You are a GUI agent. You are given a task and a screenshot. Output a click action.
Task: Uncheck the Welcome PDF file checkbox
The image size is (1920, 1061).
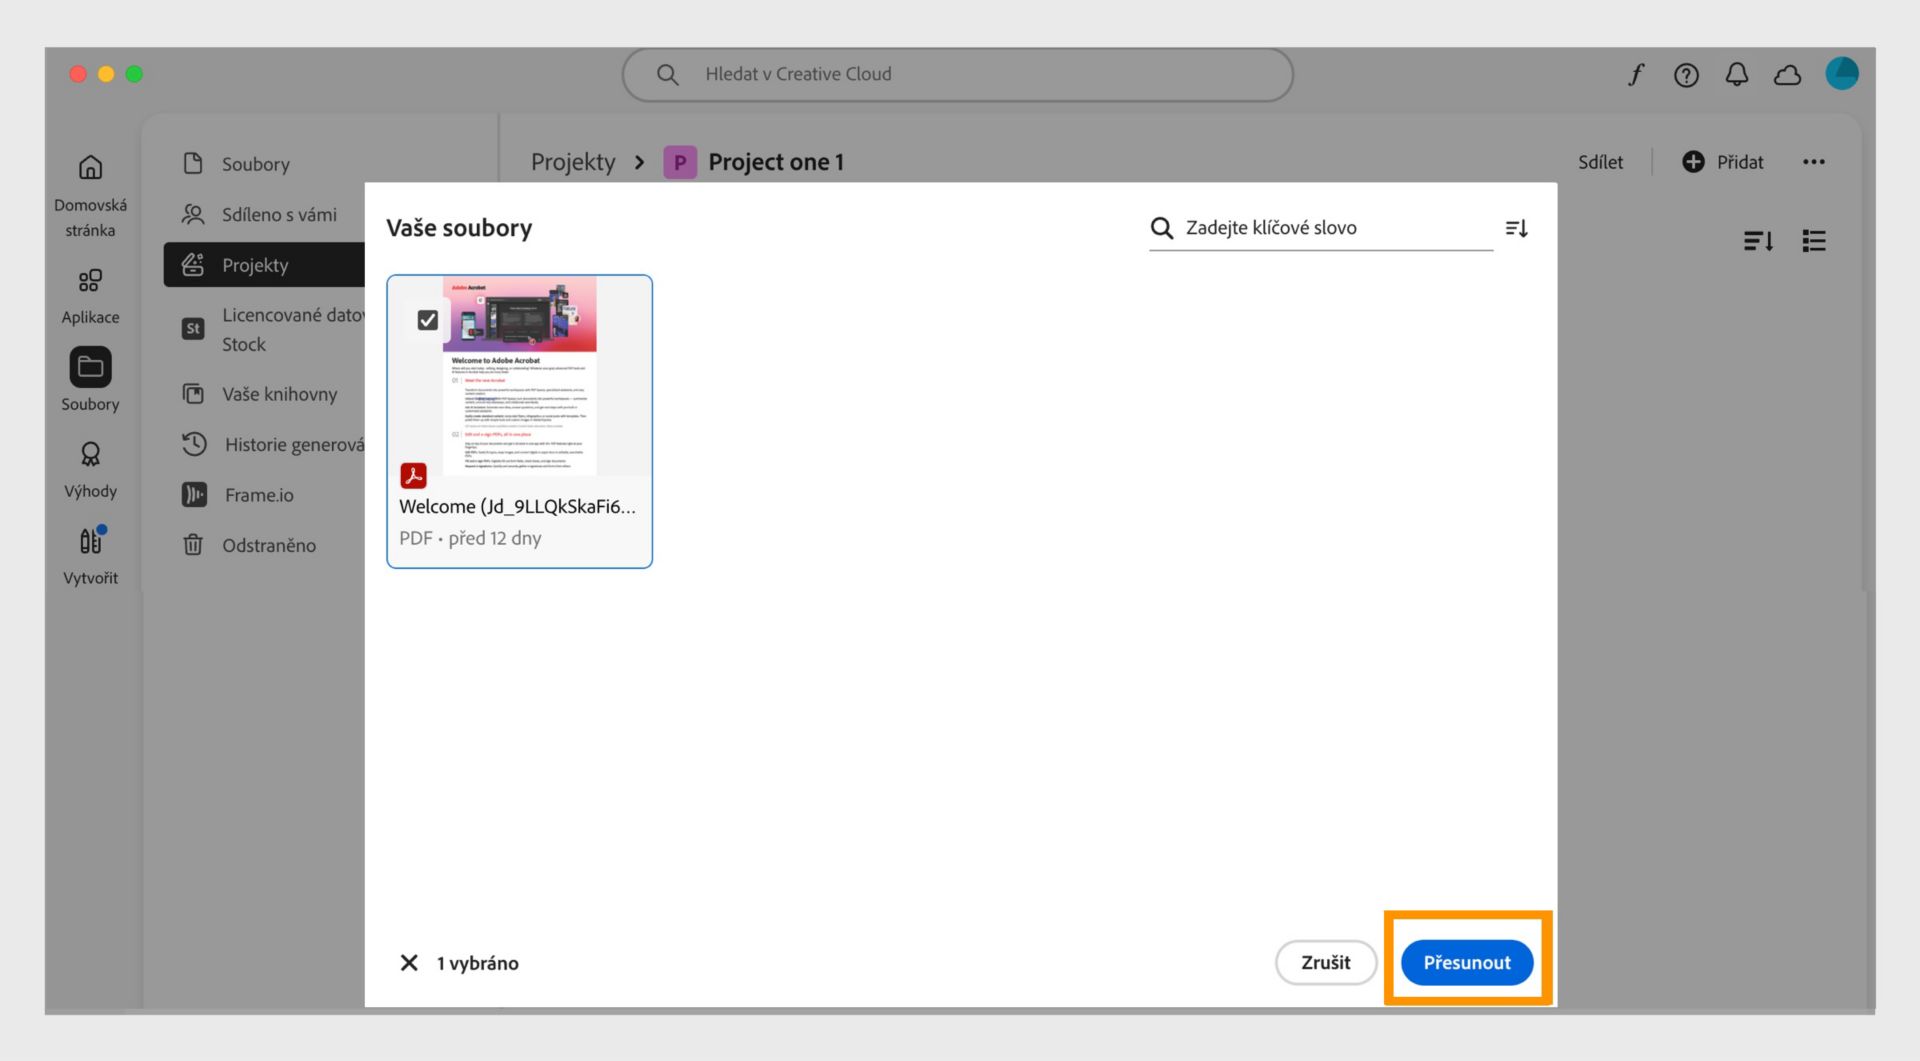(x=428, y=320)
